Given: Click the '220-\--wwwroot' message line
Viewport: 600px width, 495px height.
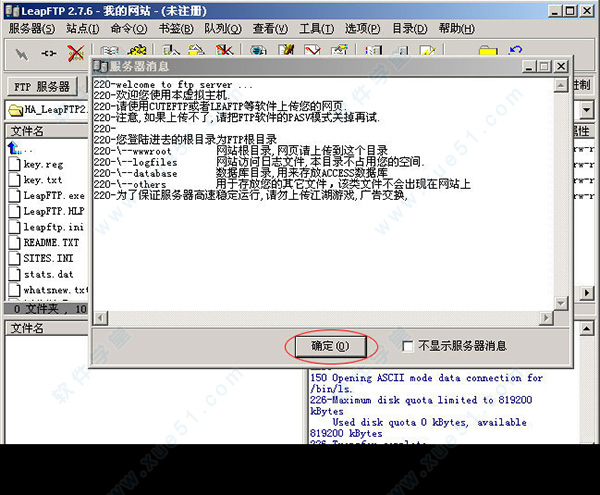Looking at the screenshot, I should pyautogui.click(x=241, y=151).
